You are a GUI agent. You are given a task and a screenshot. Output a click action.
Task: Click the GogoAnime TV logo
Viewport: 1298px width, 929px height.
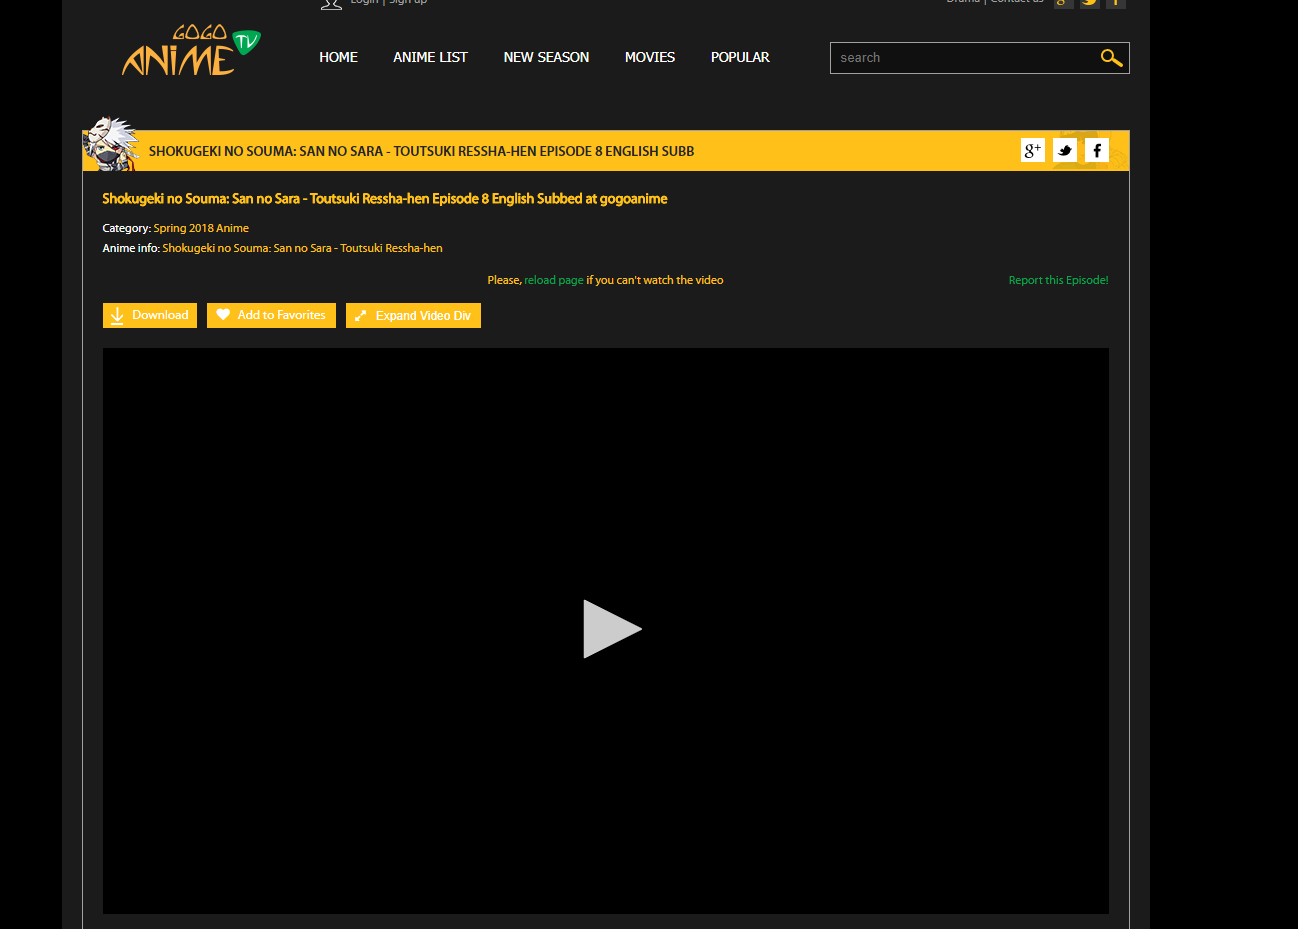(x=191, y=52)
